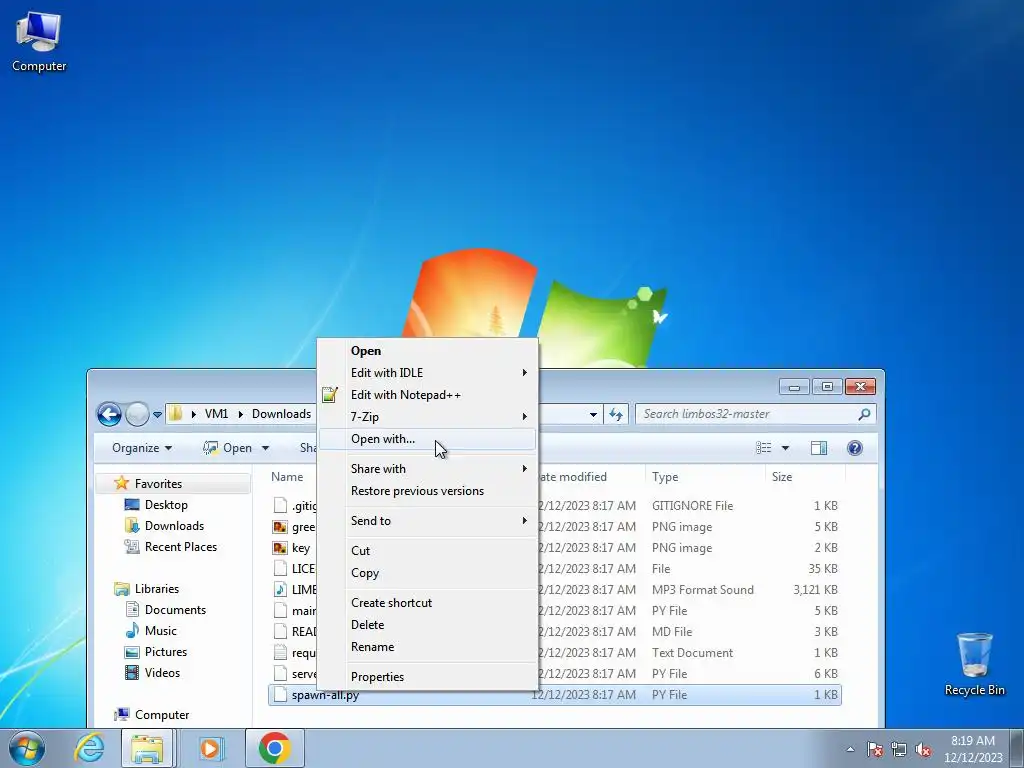This screenshot has width=1024, height=768.
Task: Open Windows Media Player taskbar icon
Action: (210, 748)
